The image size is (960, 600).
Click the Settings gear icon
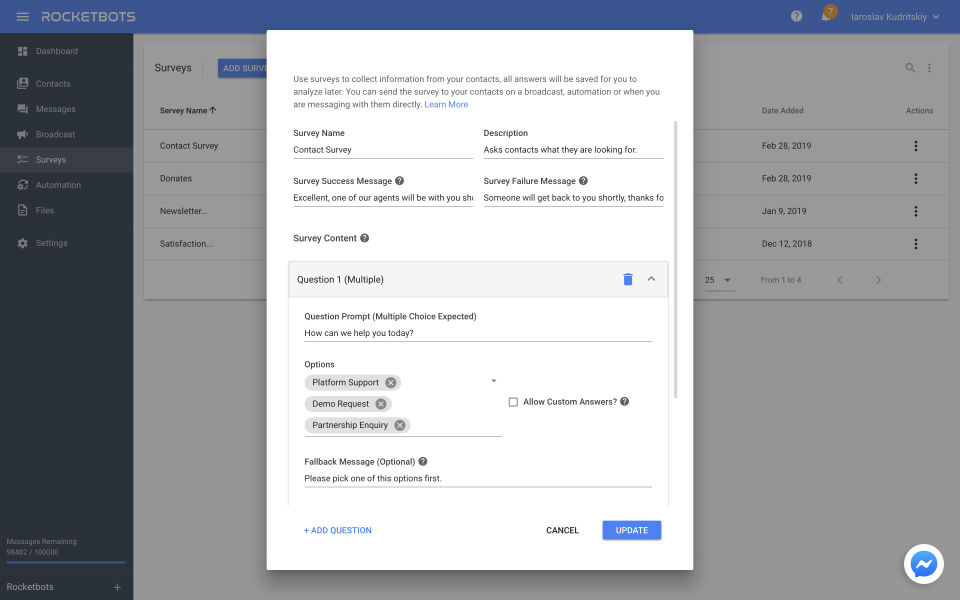[x=23, y=243]
